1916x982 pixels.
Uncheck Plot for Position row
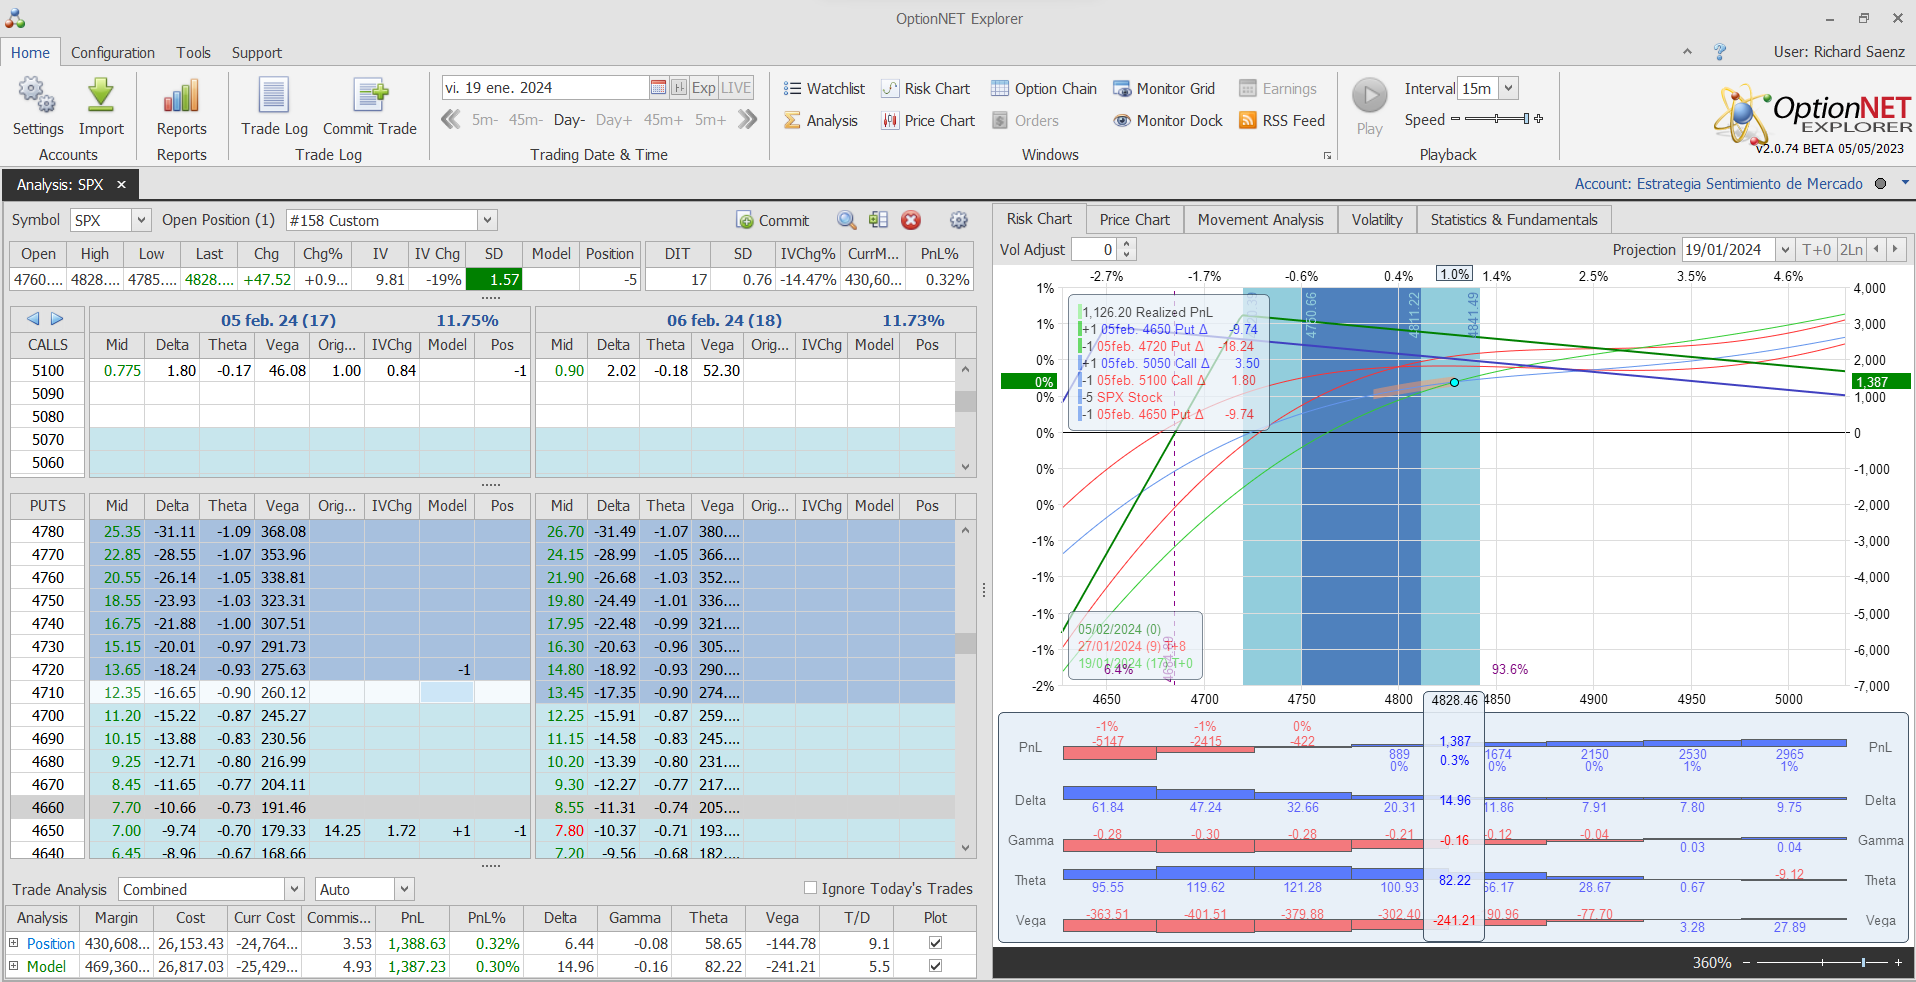935,943
